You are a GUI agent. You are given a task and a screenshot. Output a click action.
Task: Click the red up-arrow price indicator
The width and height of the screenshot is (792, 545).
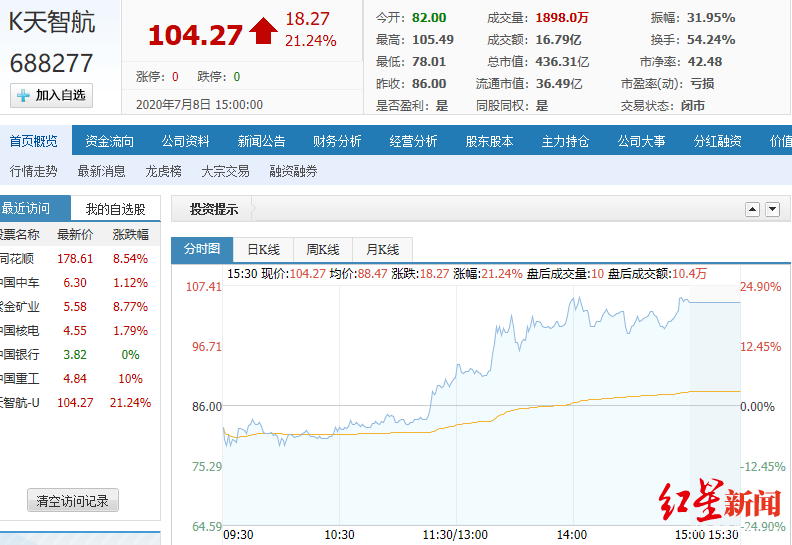pyautogui.click(x=263, y=31)
